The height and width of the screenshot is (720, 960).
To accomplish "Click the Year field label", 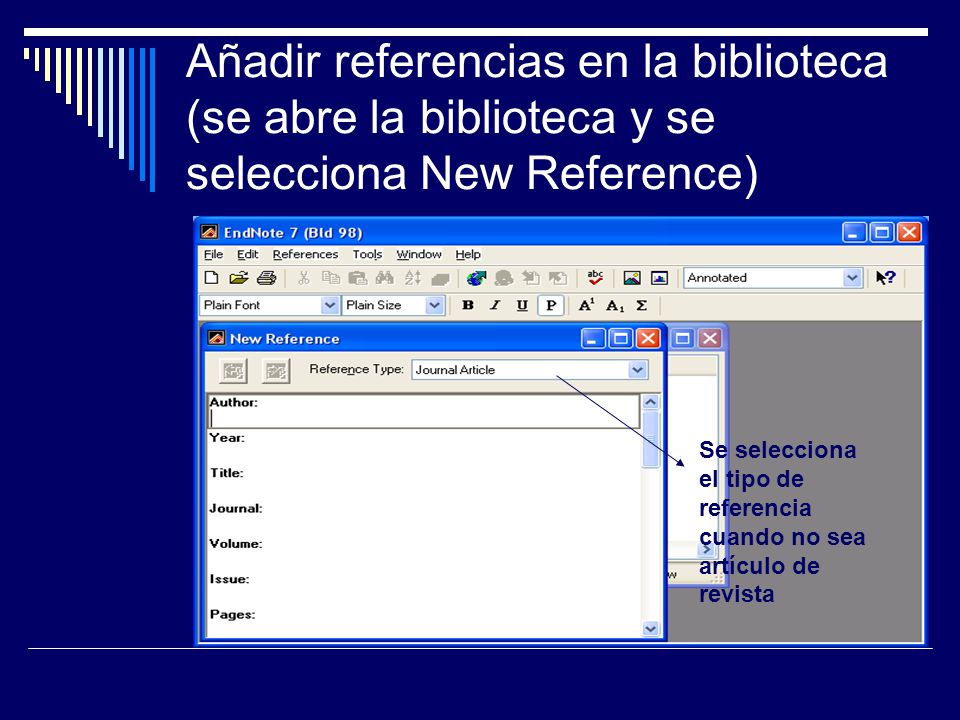I will (x=227, y=438).
